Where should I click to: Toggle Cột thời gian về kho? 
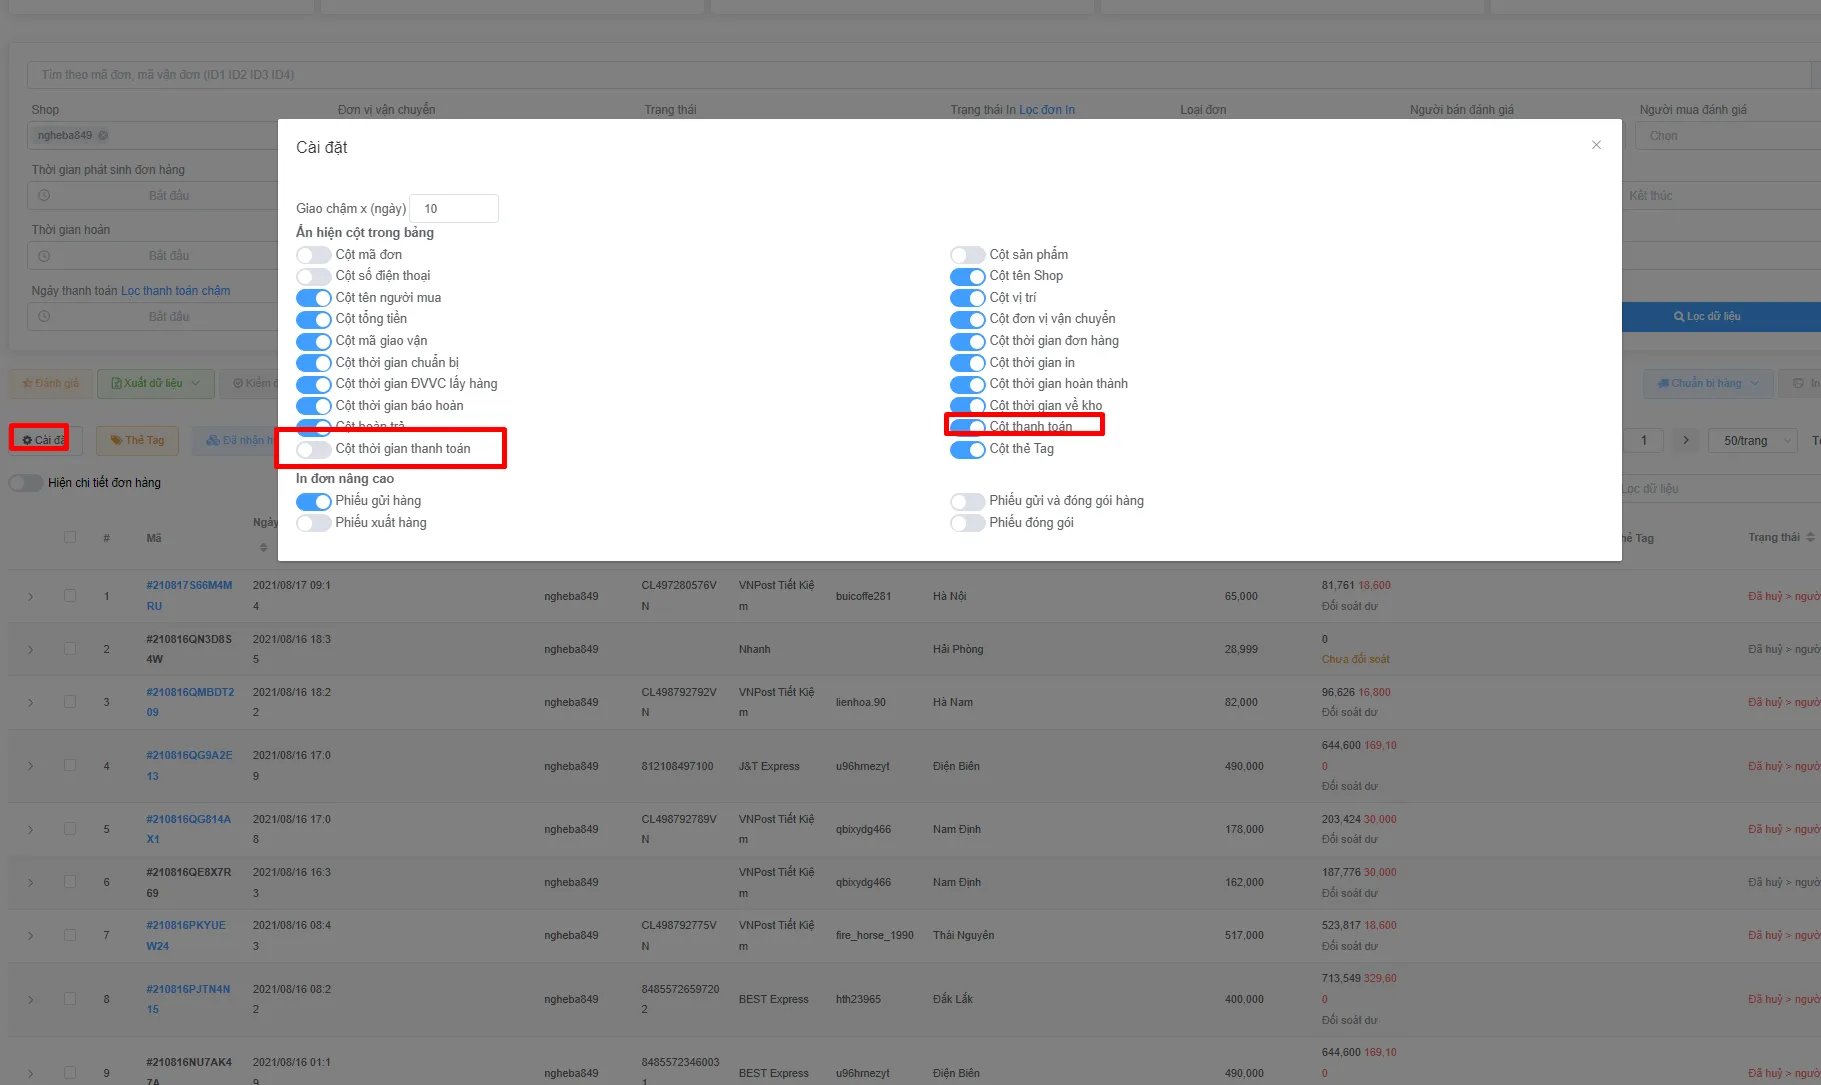pyautogui.click(x=967, y=406)
